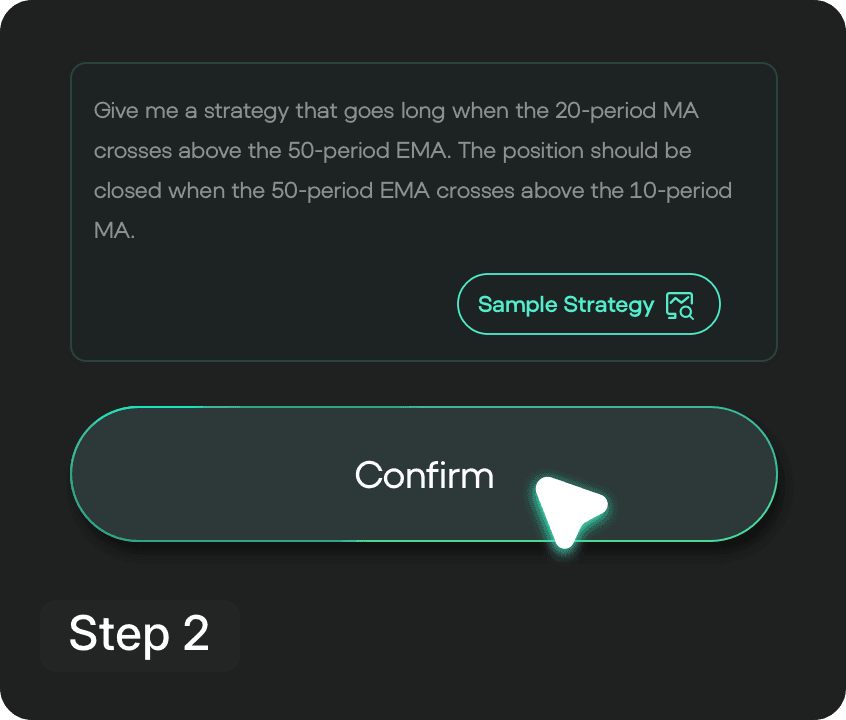Click the Sample Strategy pill button
The height and width of the screenshot is (720, 846).
point(588,304)
